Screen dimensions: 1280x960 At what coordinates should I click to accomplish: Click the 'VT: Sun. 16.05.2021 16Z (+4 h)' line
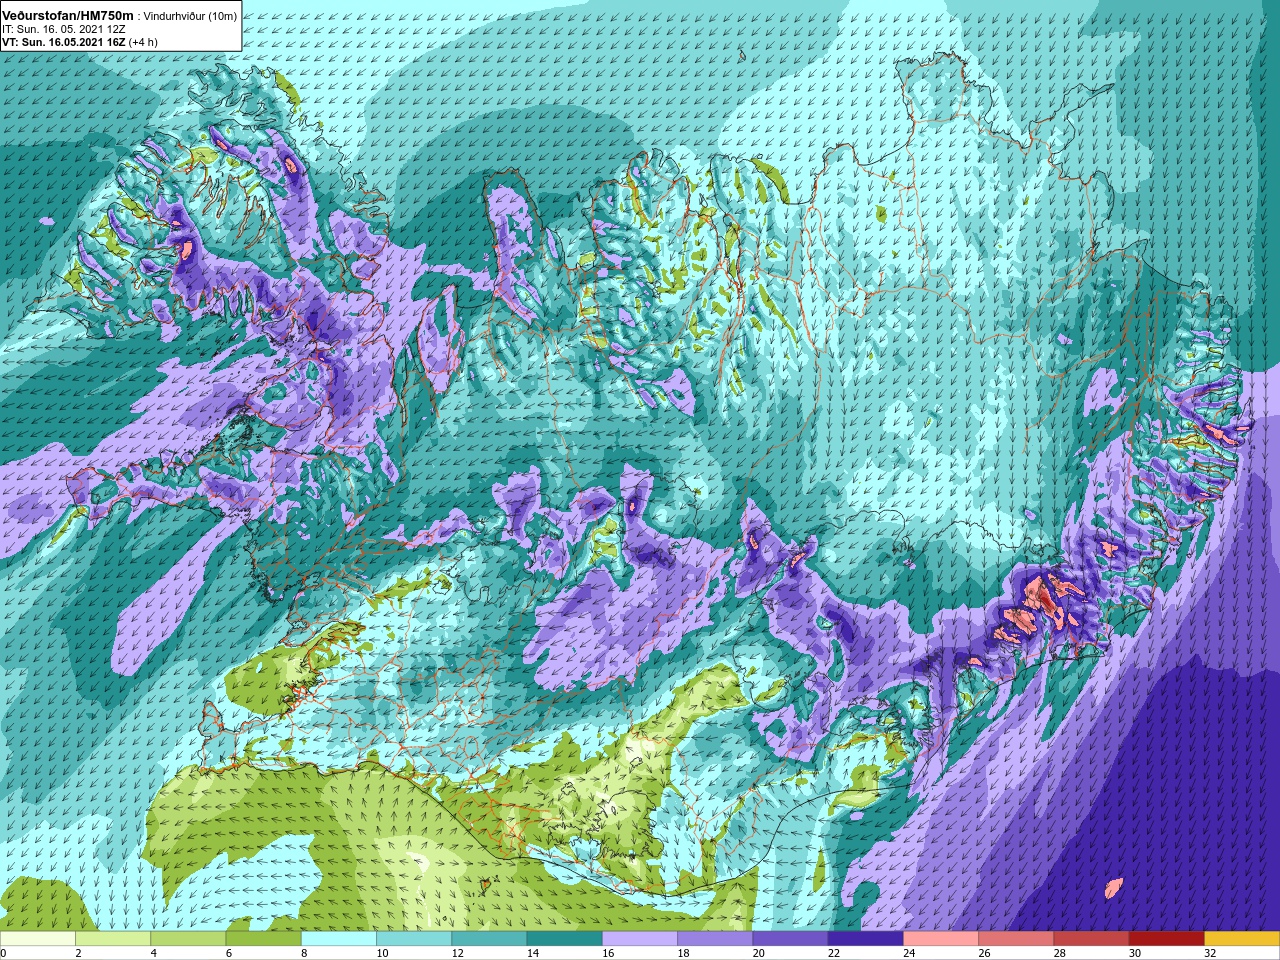[79, 43]
